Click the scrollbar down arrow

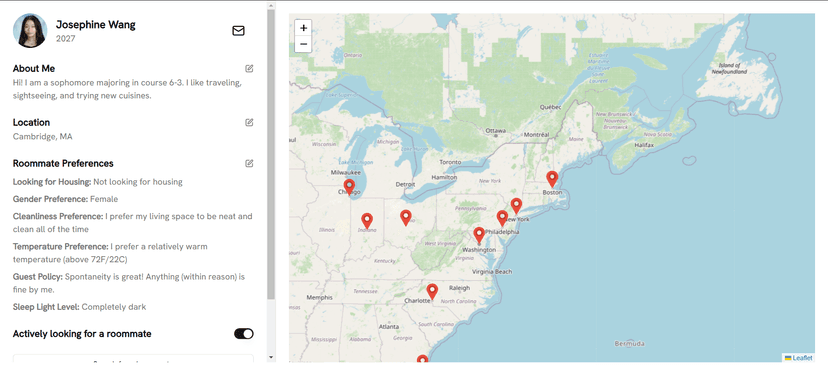pos(271,358)
